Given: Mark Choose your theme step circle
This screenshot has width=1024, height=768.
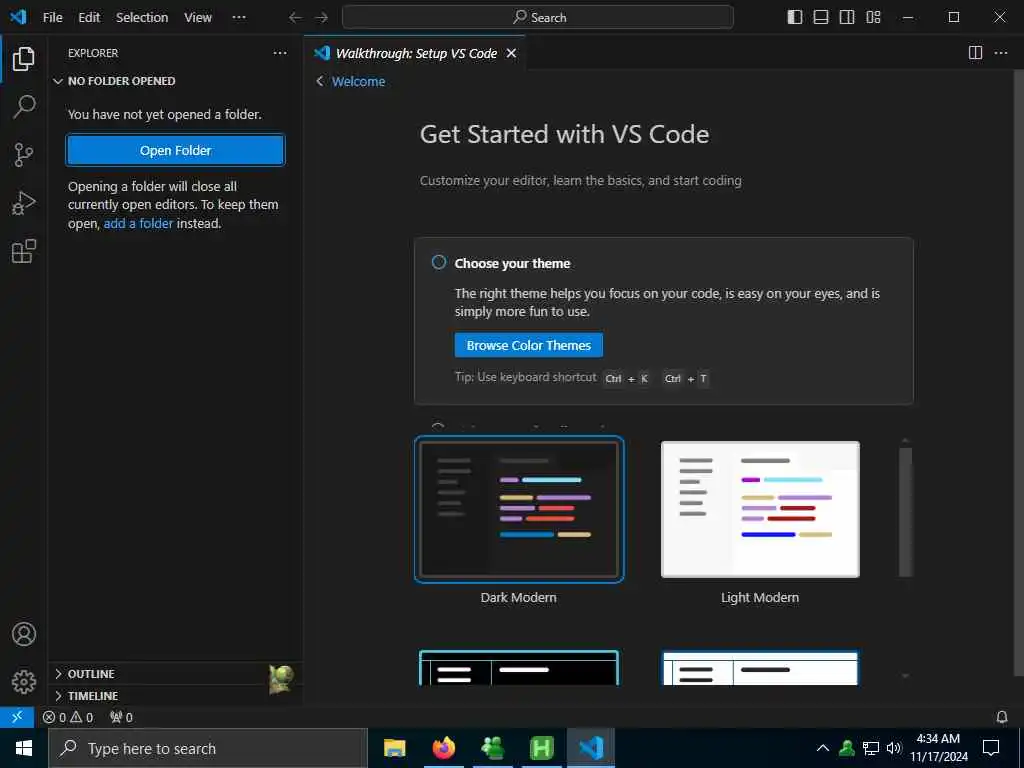Looking at the screenshot, I should tap(439, 263).
